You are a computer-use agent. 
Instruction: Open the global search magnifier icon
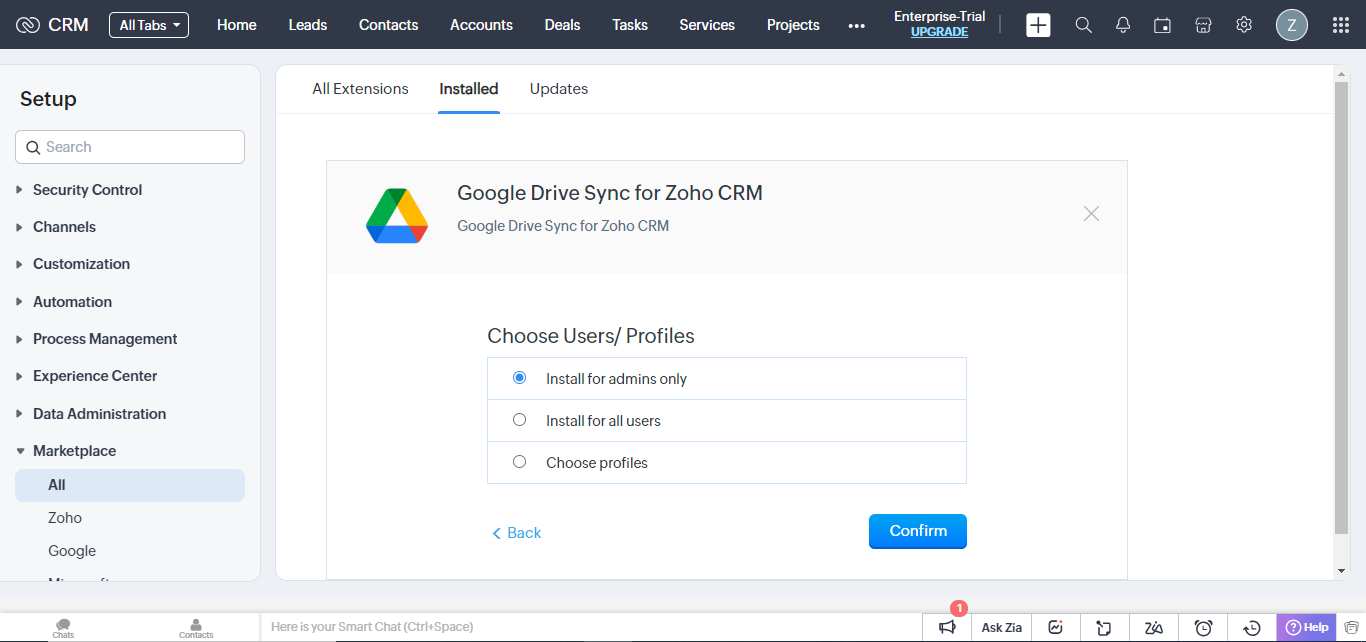pos(1084,25)
